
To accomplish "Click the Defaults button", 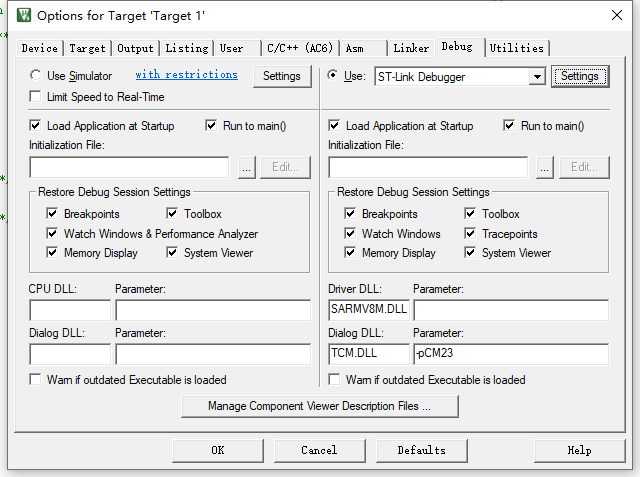I will click(421, 450).
